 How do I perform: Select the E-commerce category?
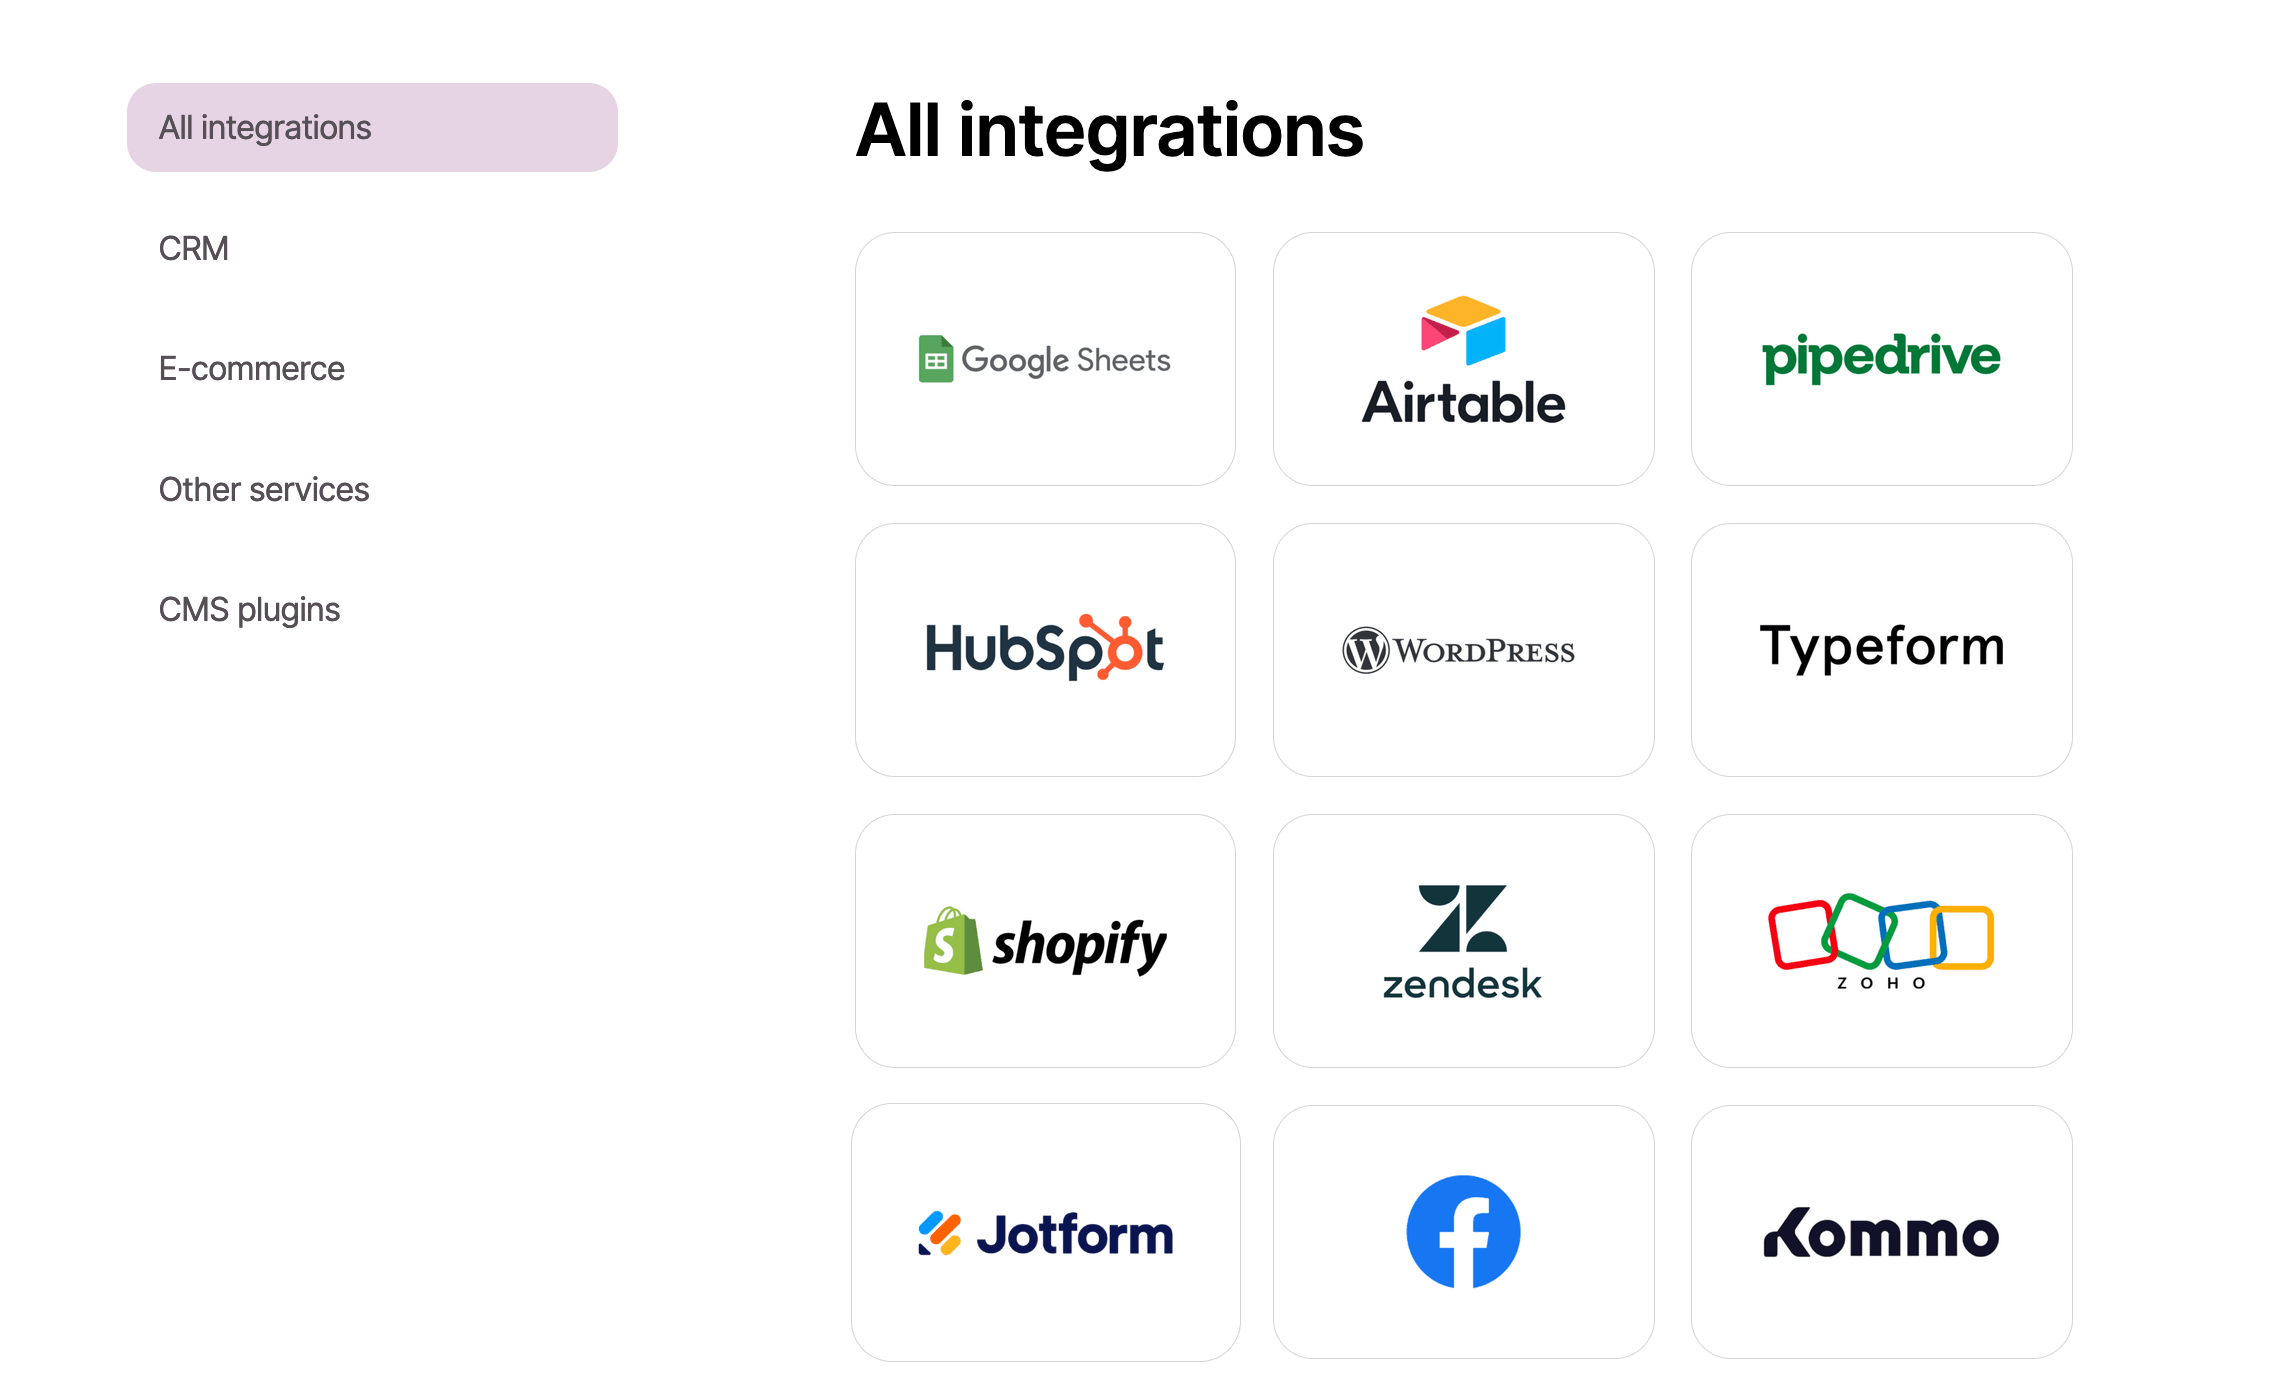(252, 368)
